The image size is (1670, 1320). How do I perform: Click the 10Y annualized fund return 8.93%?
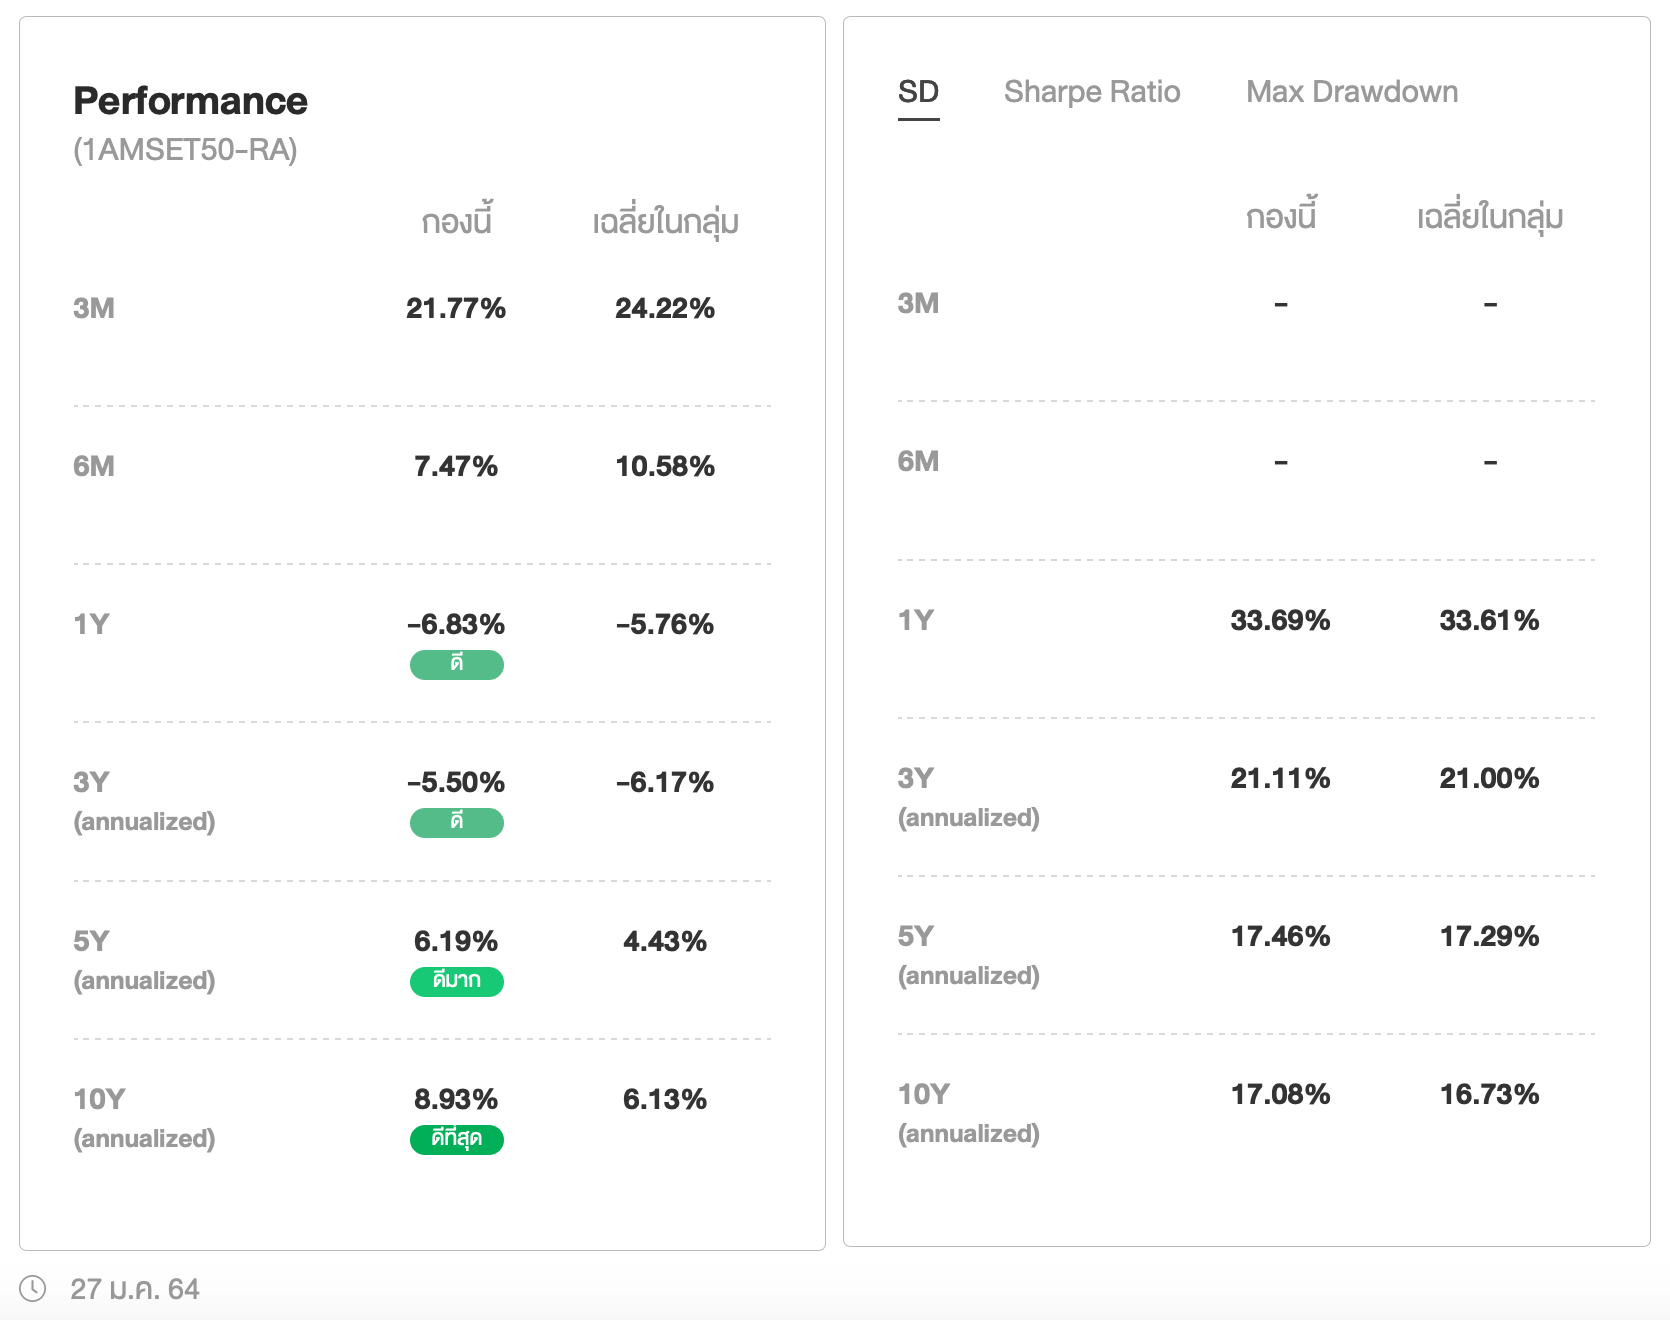tap(455, 1099)
